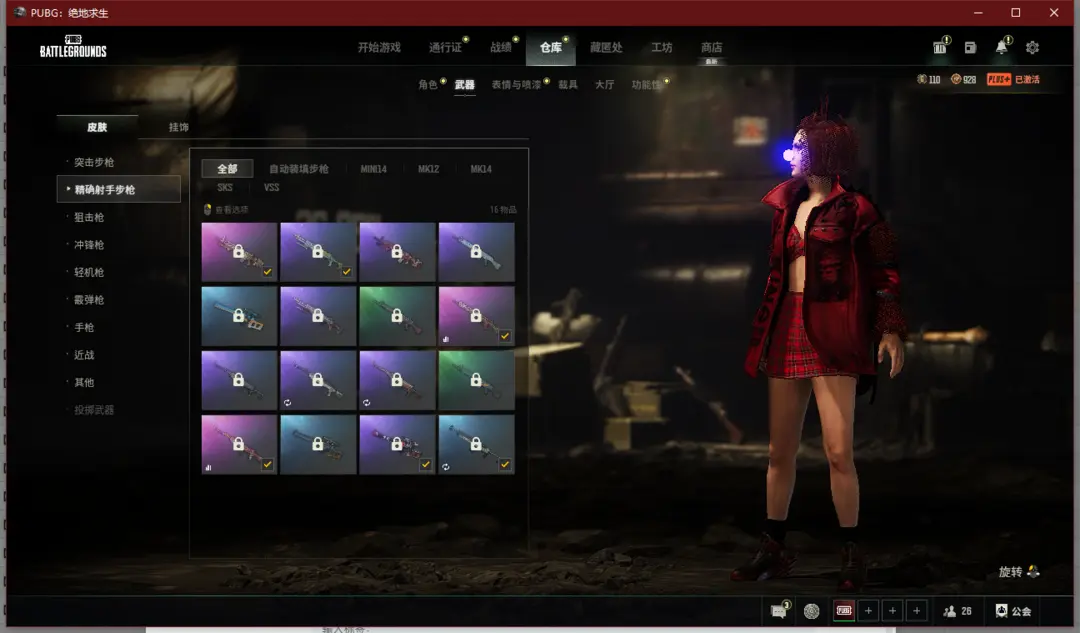Image resolution: width=1080 pixels, height=633 pixels.
Task: Select the fourth-row second blue skin
Action: [318, 444]
